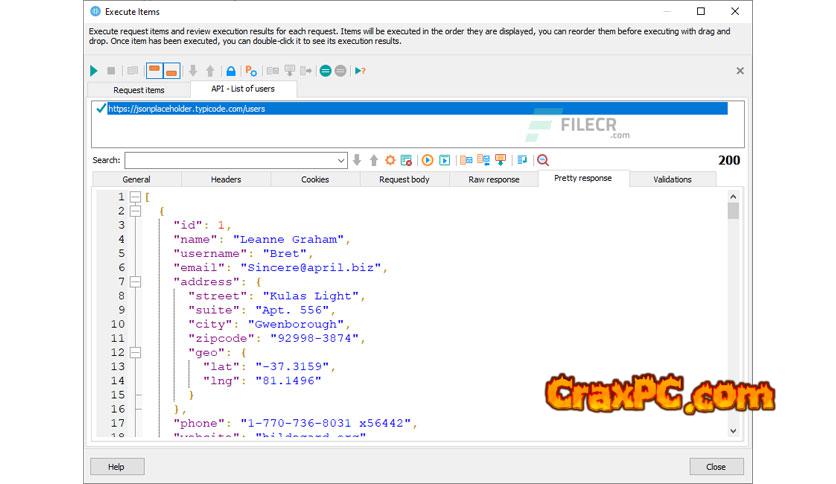Screen dimensions: 836x484
Task: Click the magnifier zoom-out icon
Action: 543,160
